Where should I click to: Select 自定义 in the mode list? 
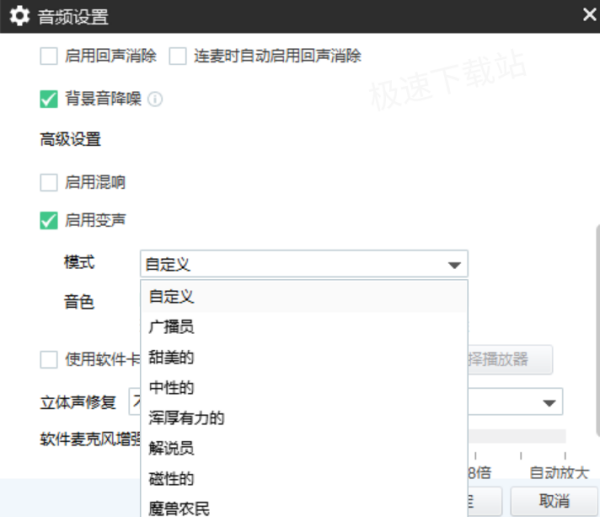point(304,297)
